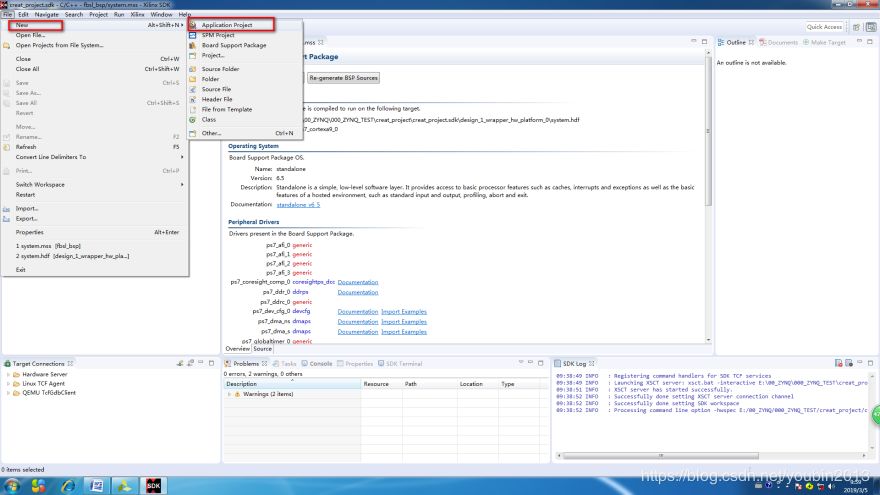Image resolution: width=880 pixels, height=495 pixels.
Task: Open the Project menu in menu bar
Action: (x=98, y=14)
